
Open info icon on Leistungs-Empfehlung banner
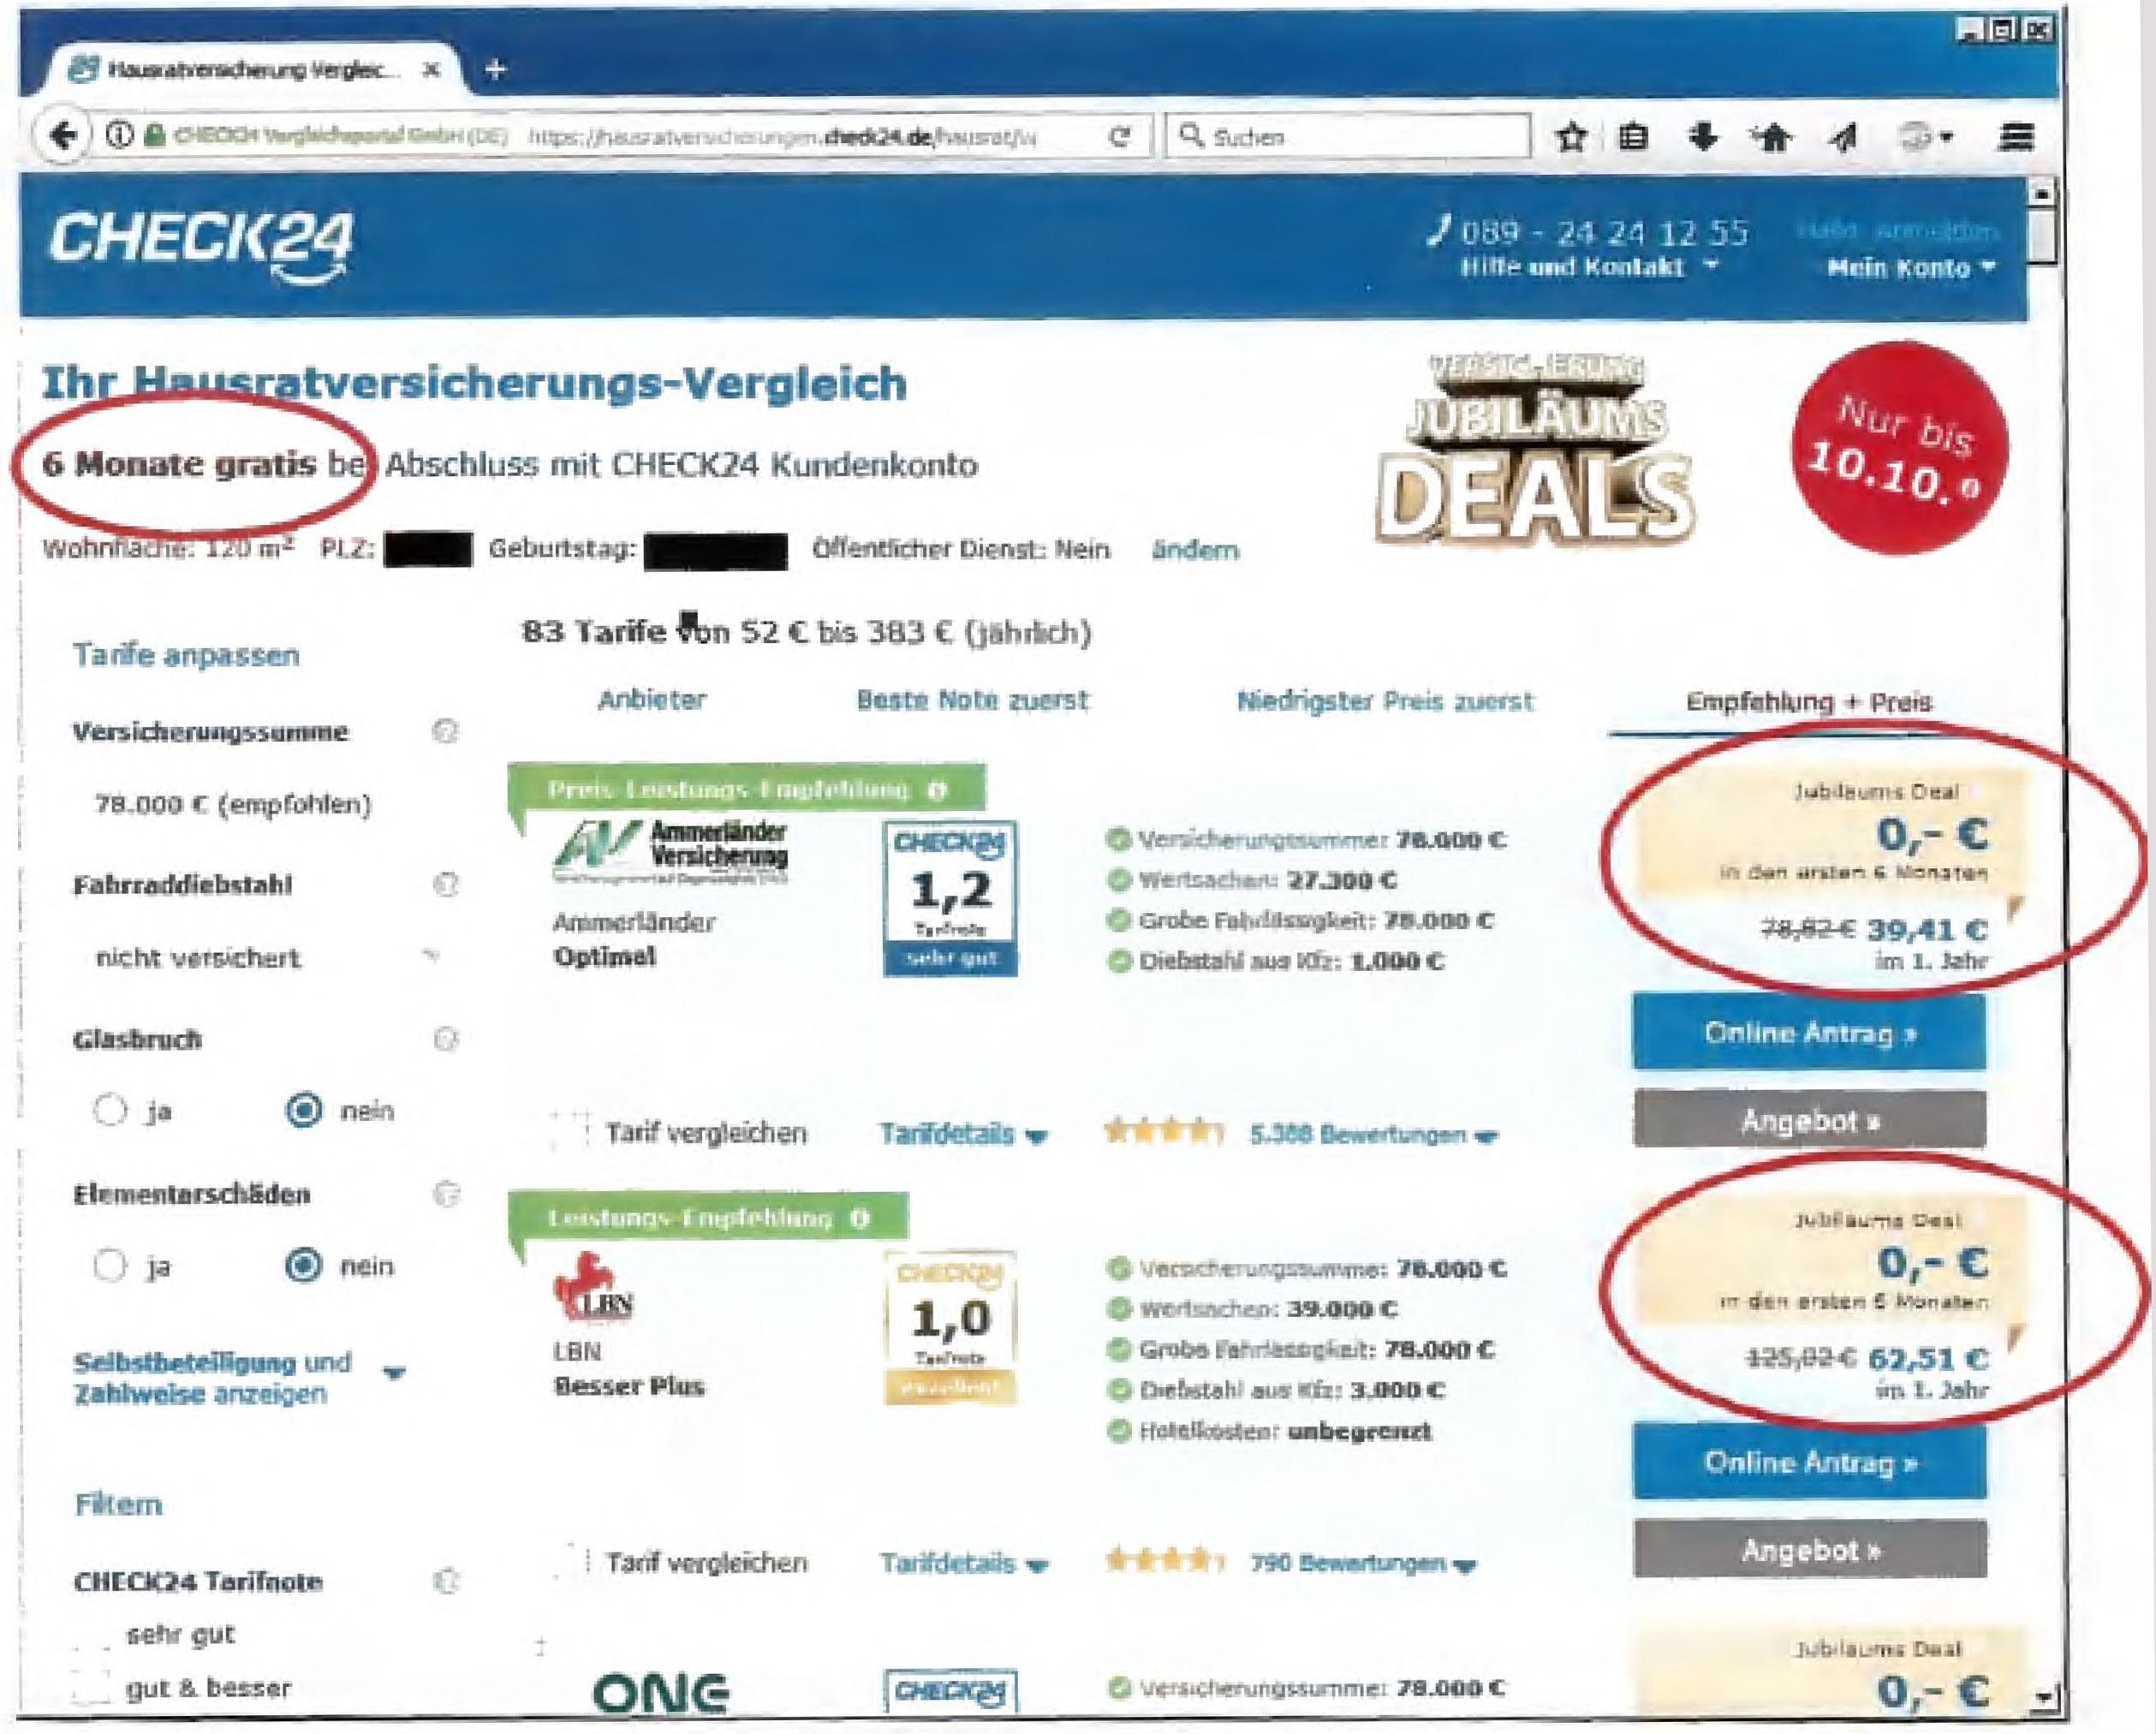(x=860, y=1218)
